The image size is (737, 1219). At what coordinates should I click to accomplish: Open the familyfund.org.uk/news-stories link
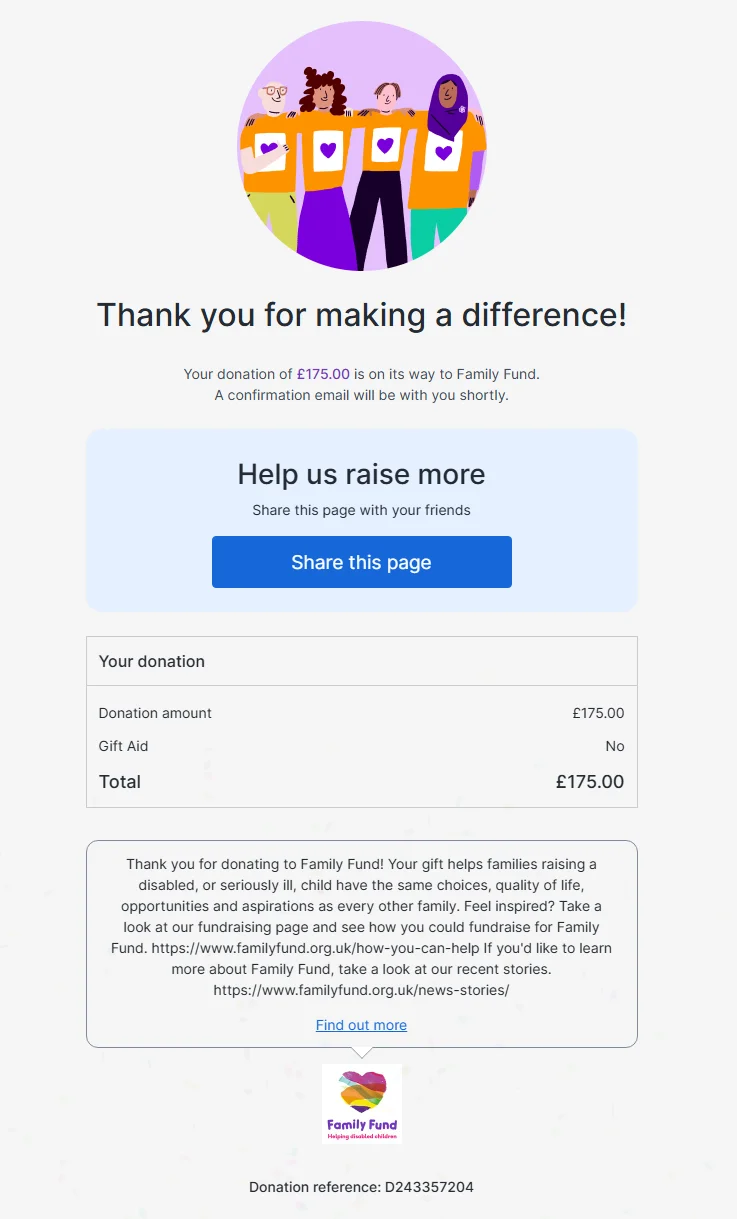[361, 989]
